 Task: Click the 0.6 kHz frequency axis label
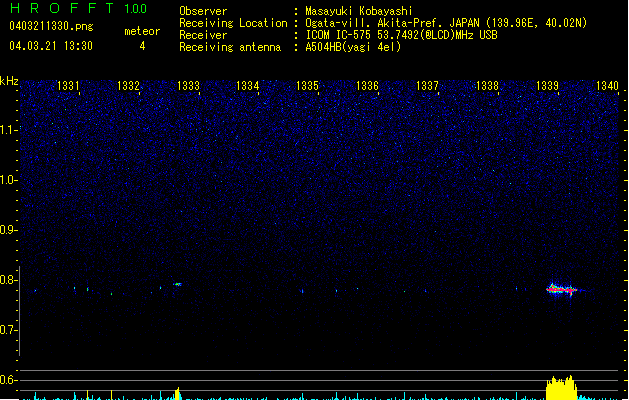tap(8, 380)
